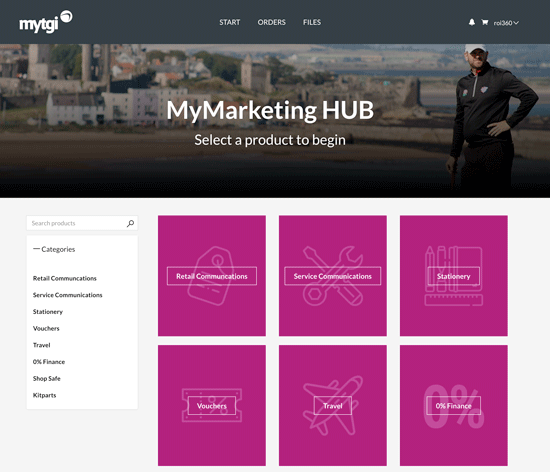
Task: Select Kitparts category link
Action: click(x=45, y=395)
